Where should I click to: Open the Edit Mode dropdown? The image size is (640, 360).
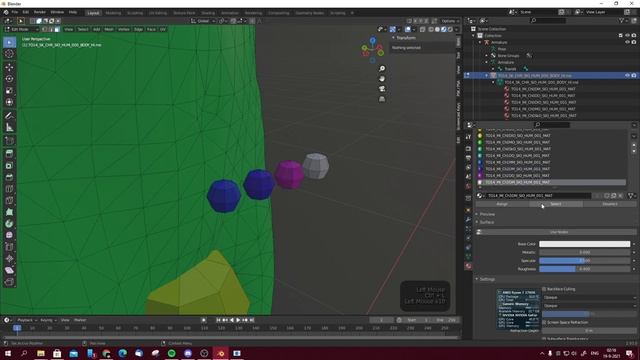[22, 29]
